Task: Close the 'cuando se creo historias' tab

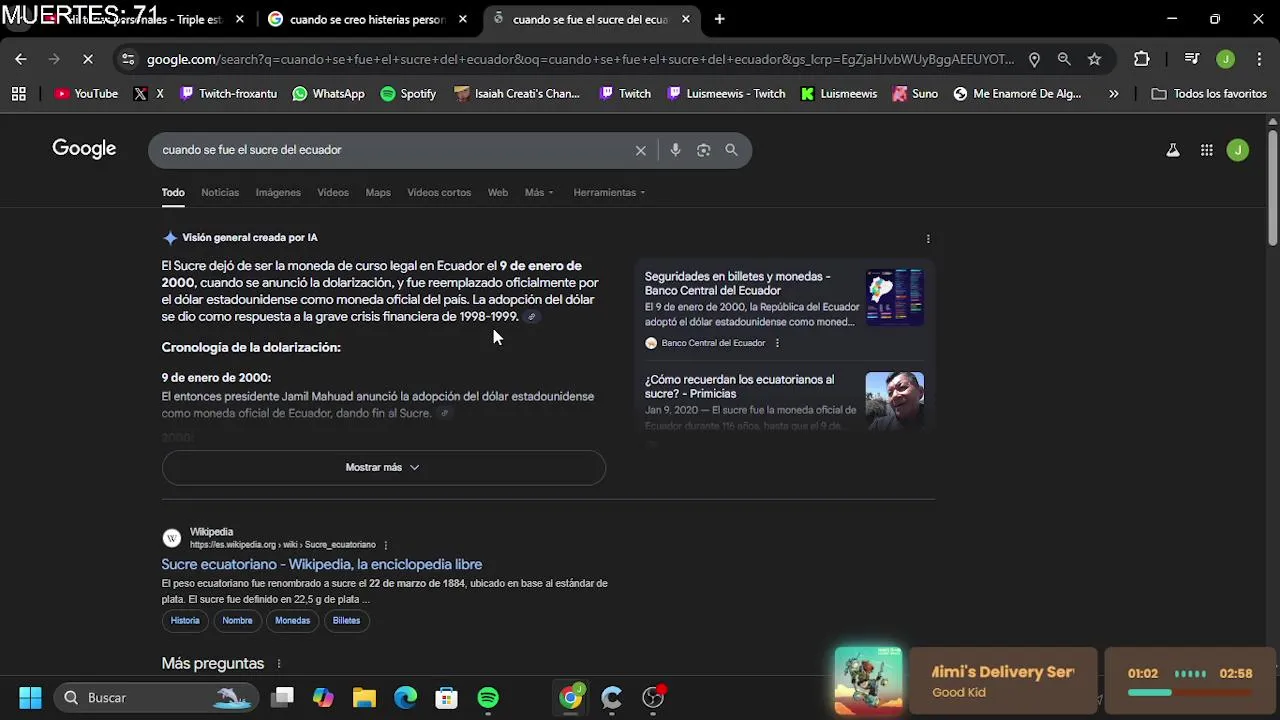Action: click(462, 19)
